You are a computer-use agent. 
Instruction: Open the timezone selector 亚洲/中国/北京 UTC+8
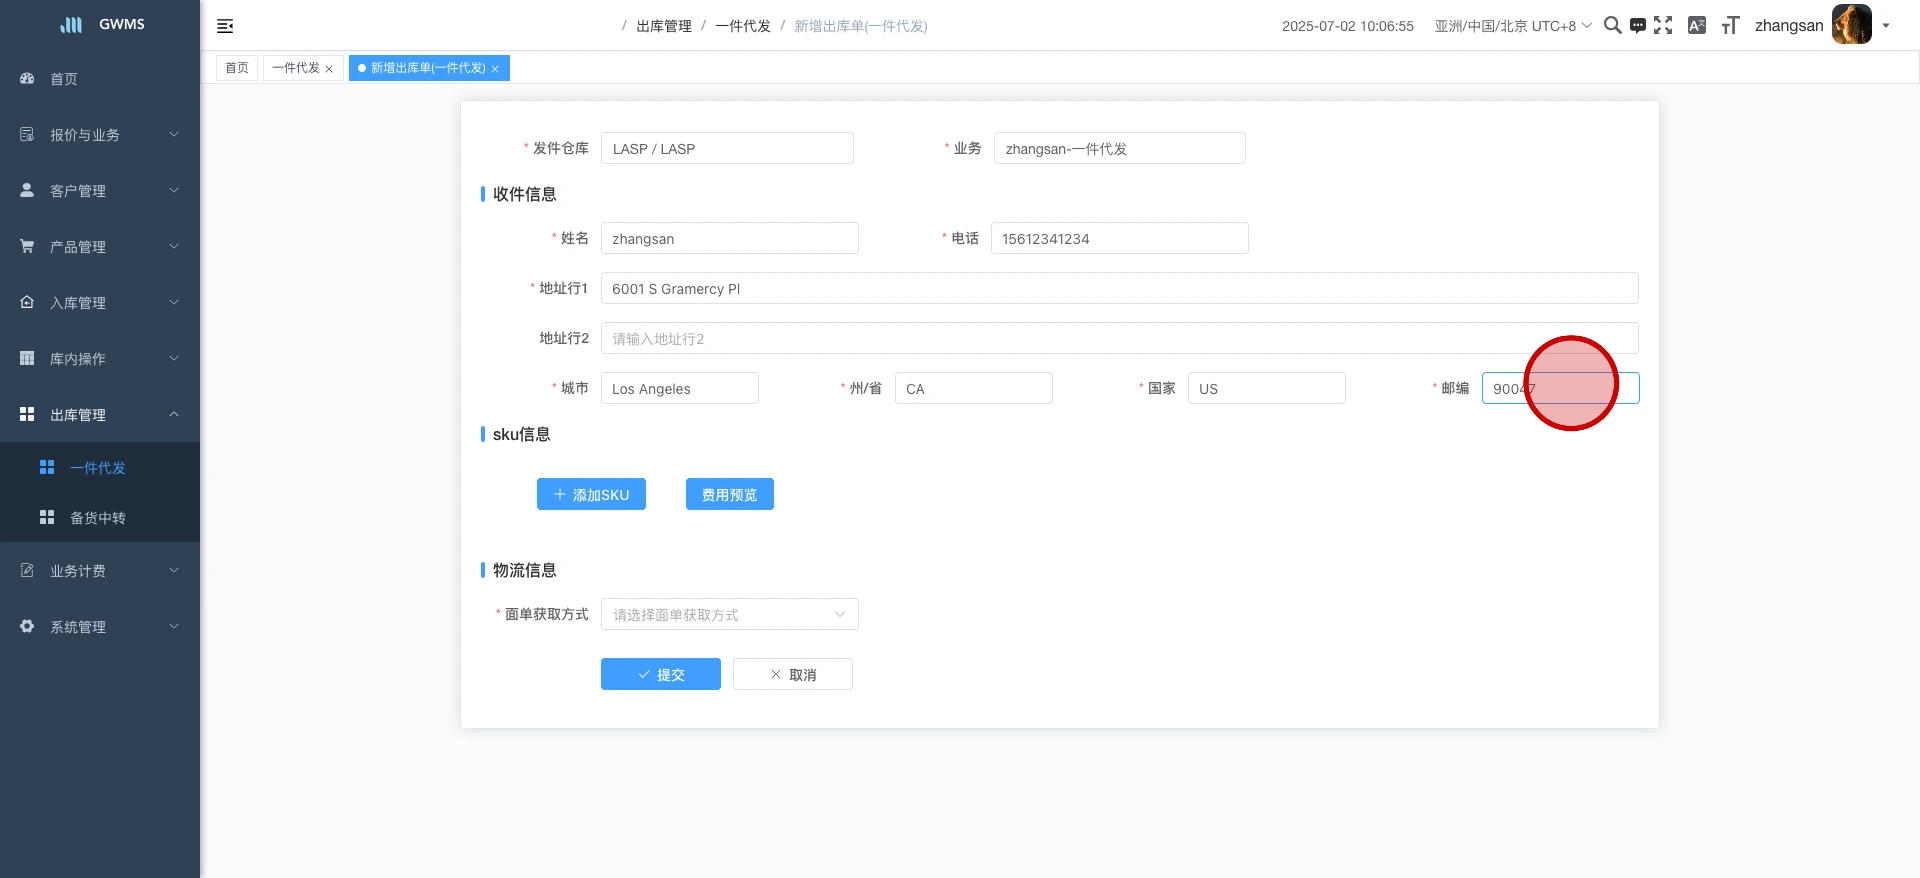tap(1512, 26)
